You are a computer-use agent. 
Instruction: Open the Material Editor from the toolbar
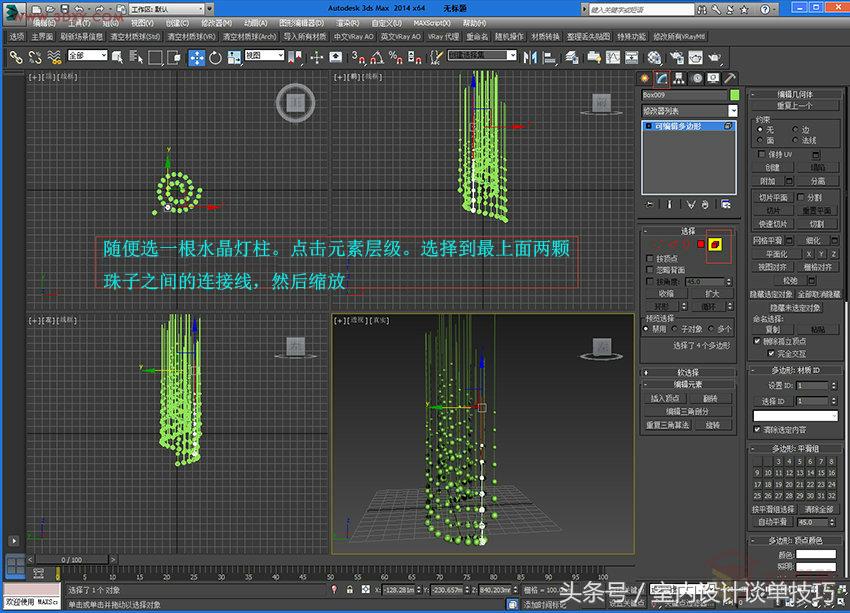click(651, 59)
